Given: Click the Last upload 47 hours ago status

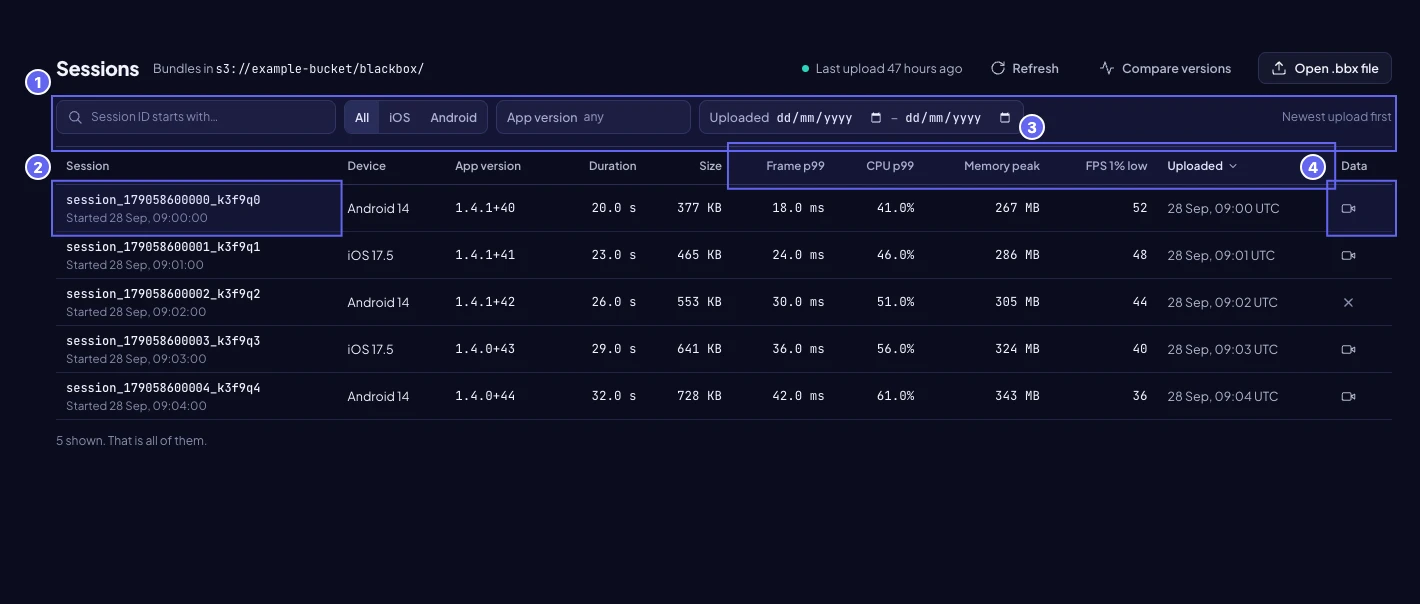Looking at the screenshot, I should click(x=882, y=69).
